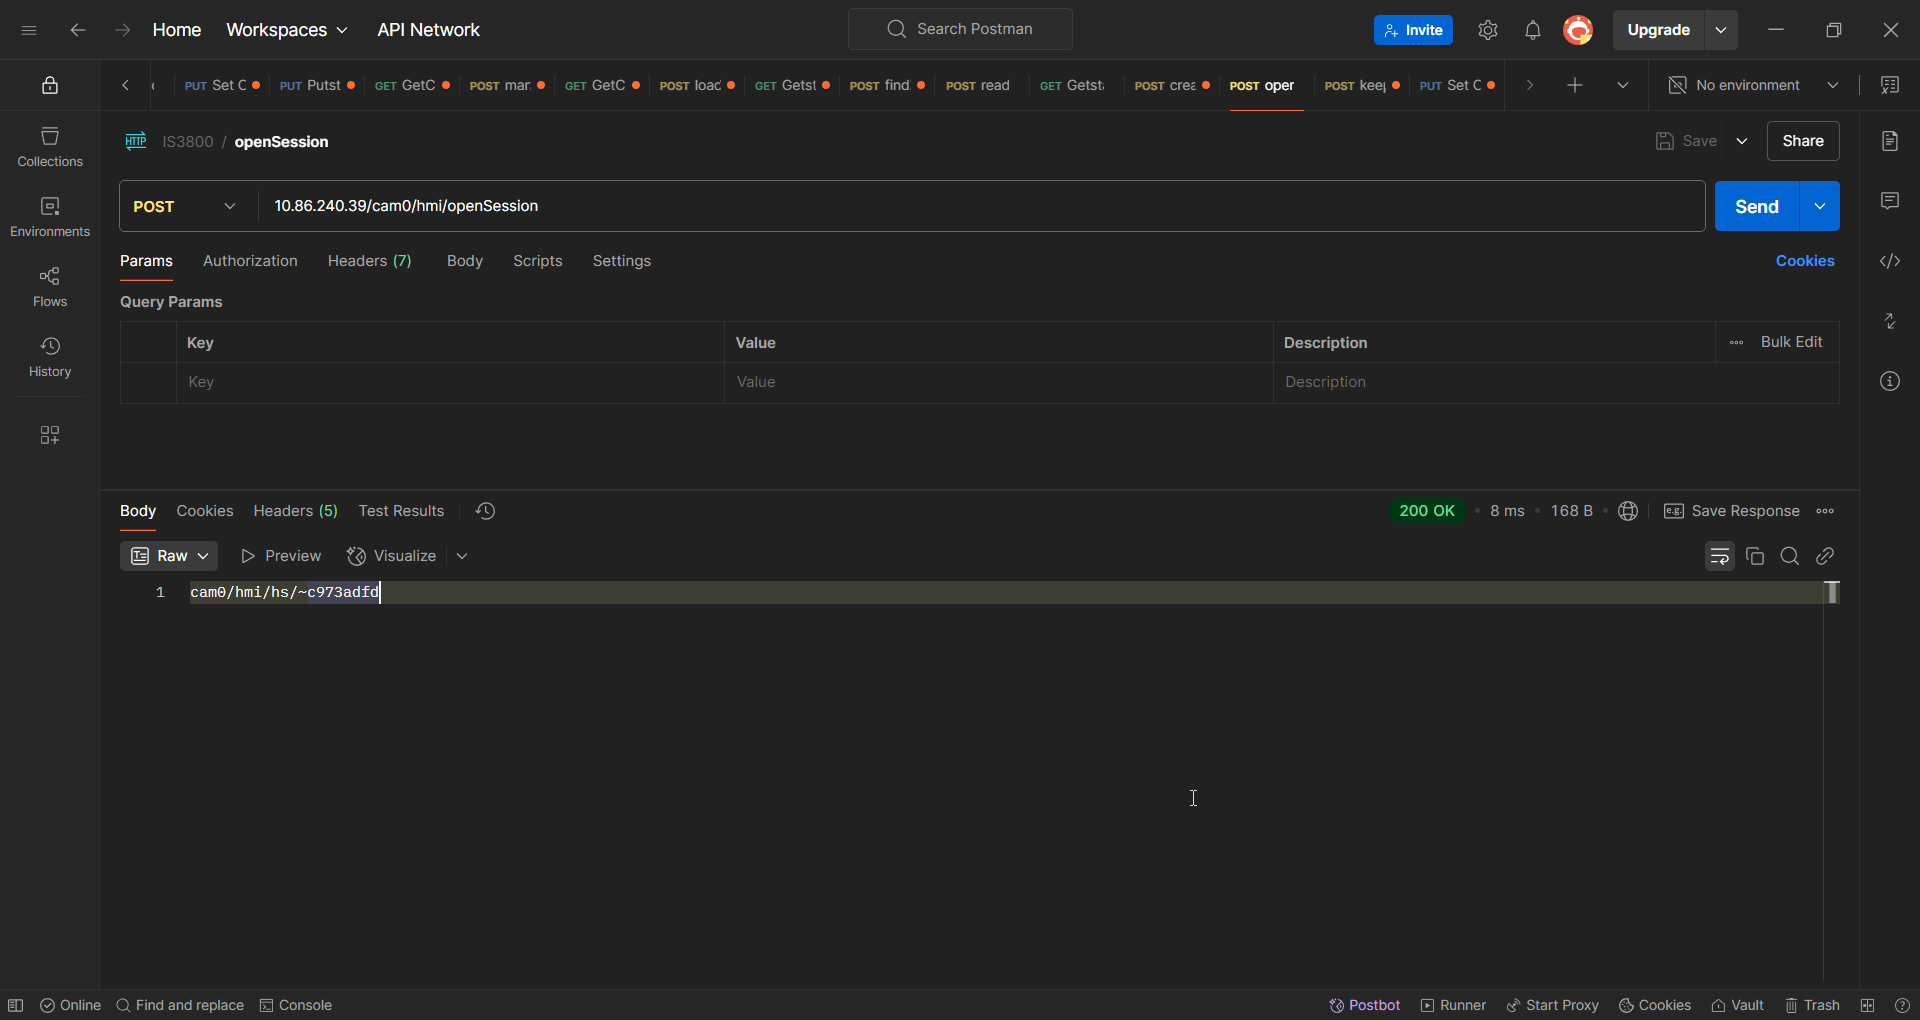The width and height of the screenshot is (1920, 1020).
Task: Toggle wrap lines in response viewer
Action: 1719,556
